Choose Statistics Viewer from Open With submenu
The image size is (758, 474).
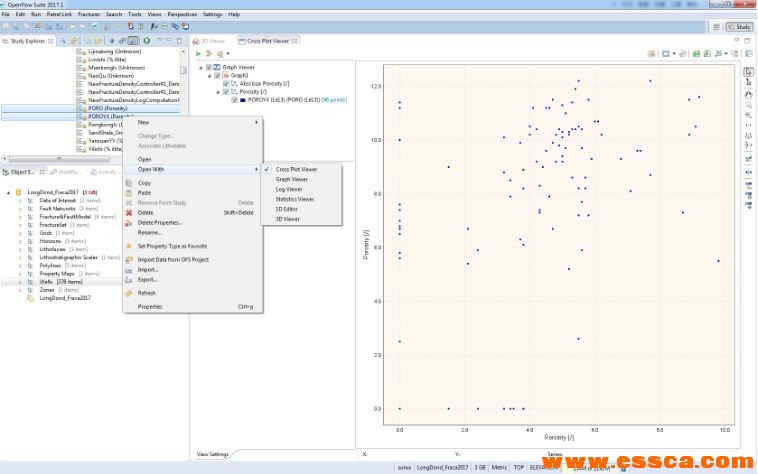click(x=294, y=199)
